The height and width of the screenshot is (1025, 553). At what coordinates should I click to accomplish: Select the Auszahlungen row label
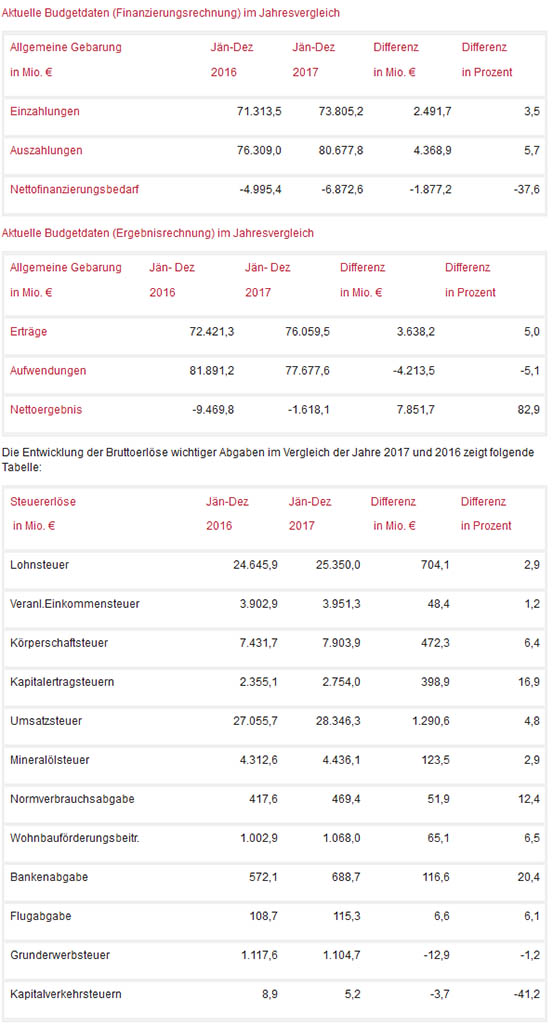click(46, 151)
